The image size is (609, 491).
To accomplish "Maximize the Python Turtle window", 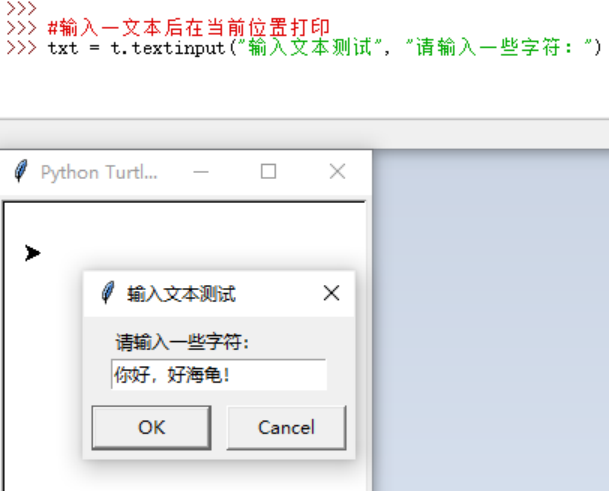I will [268, 171].
